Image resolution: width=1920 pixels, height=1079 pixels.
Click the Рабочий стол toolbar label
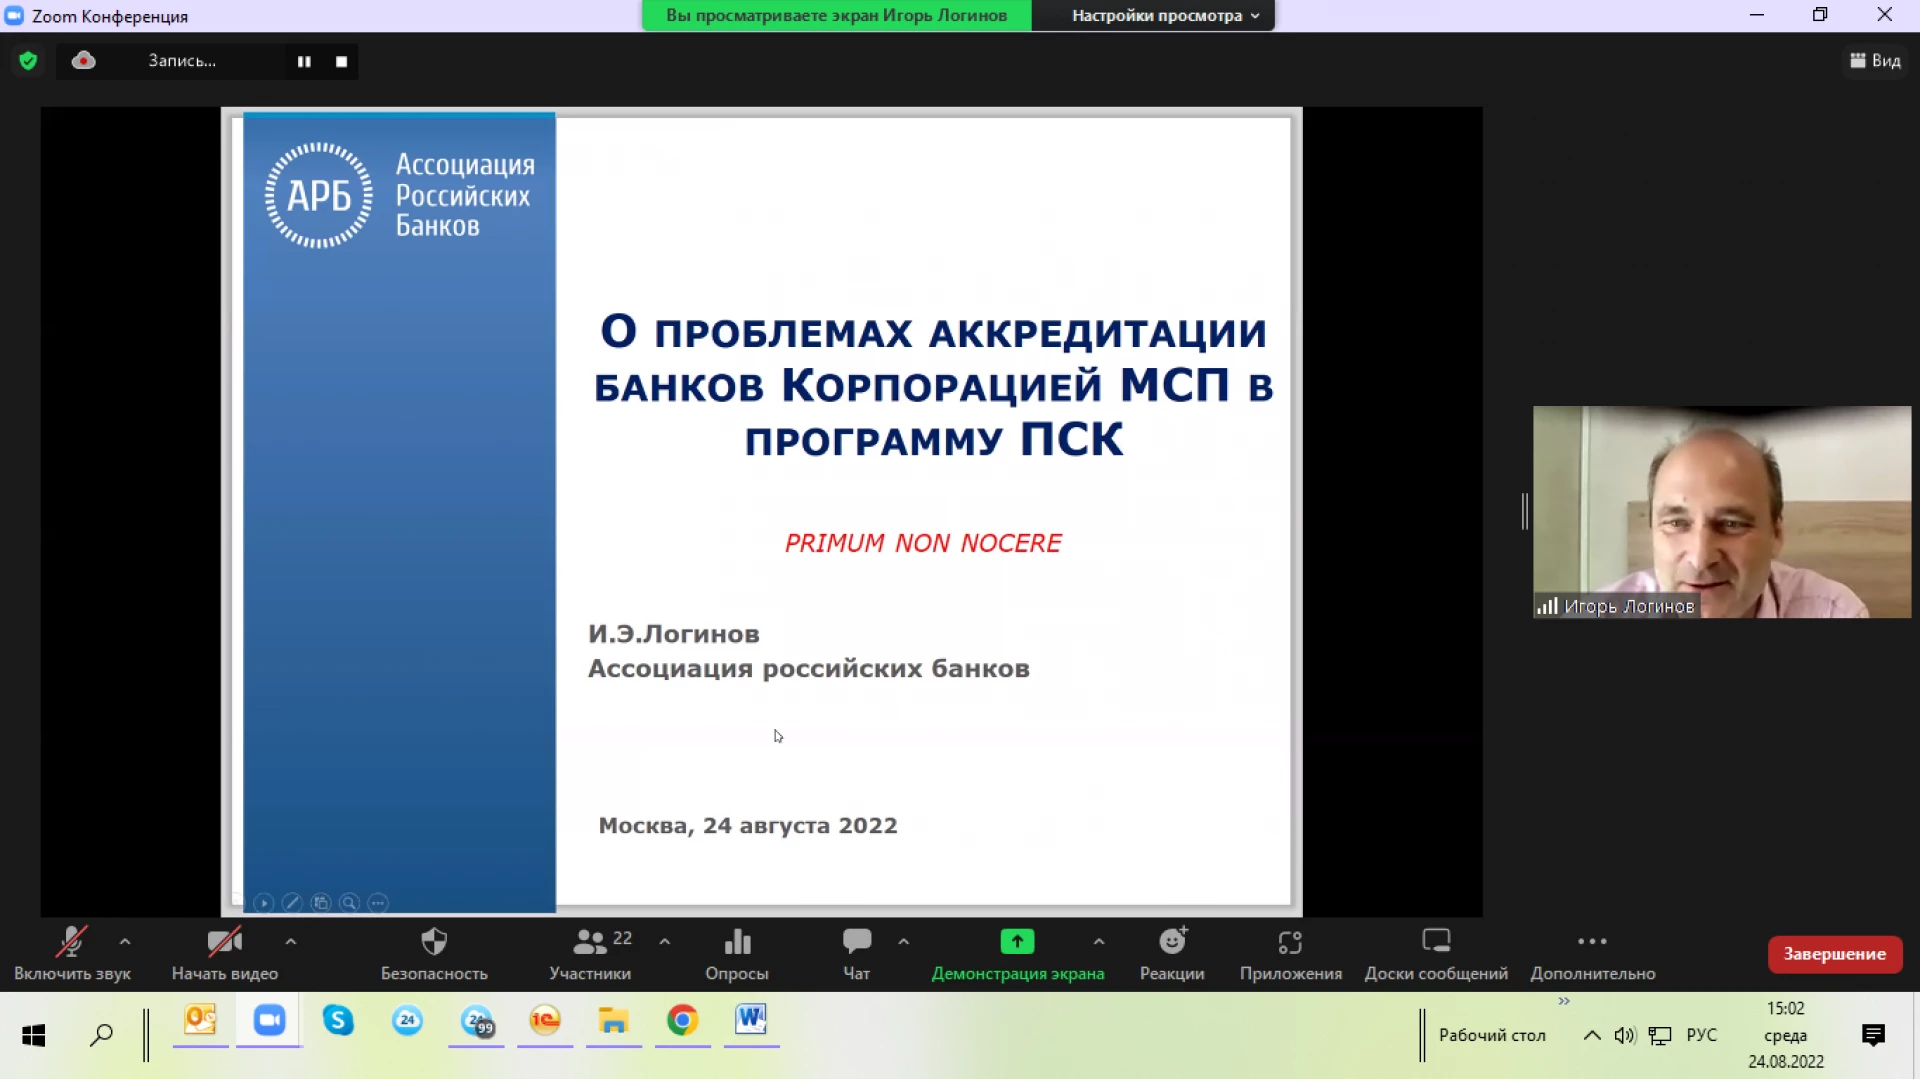pos(1492,1035)
